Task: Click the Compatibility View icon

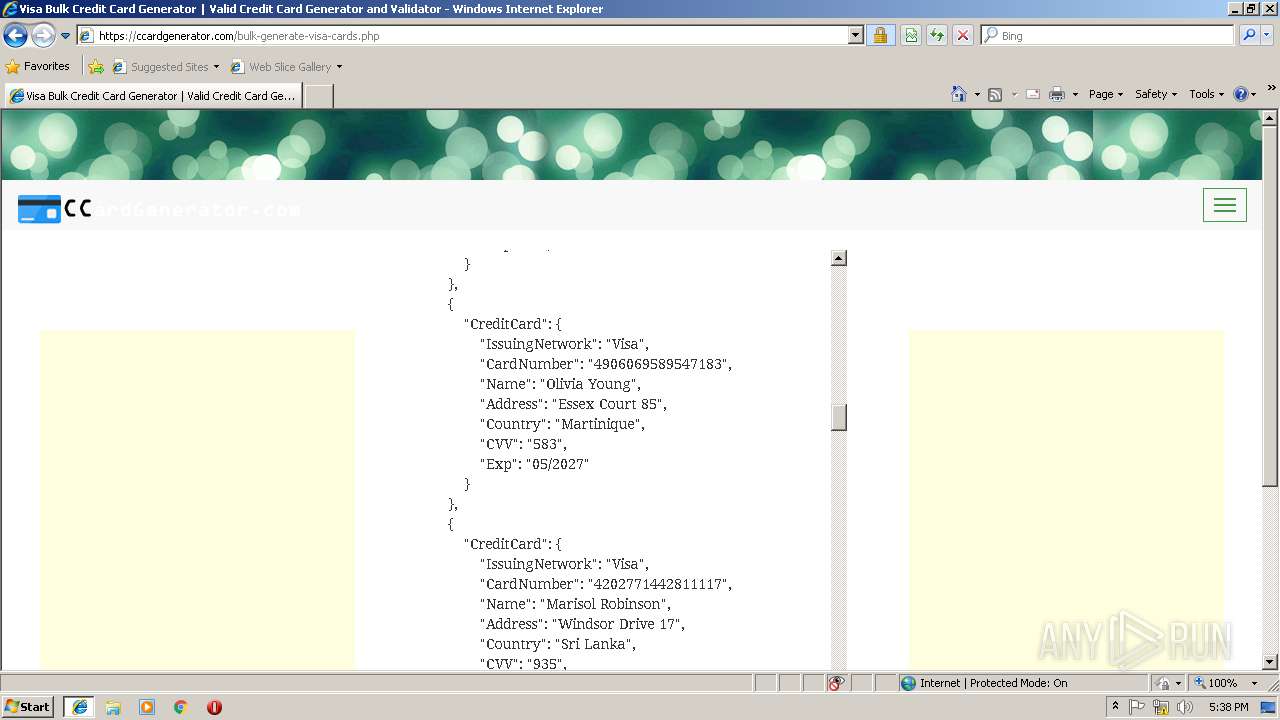Action: 911,36
